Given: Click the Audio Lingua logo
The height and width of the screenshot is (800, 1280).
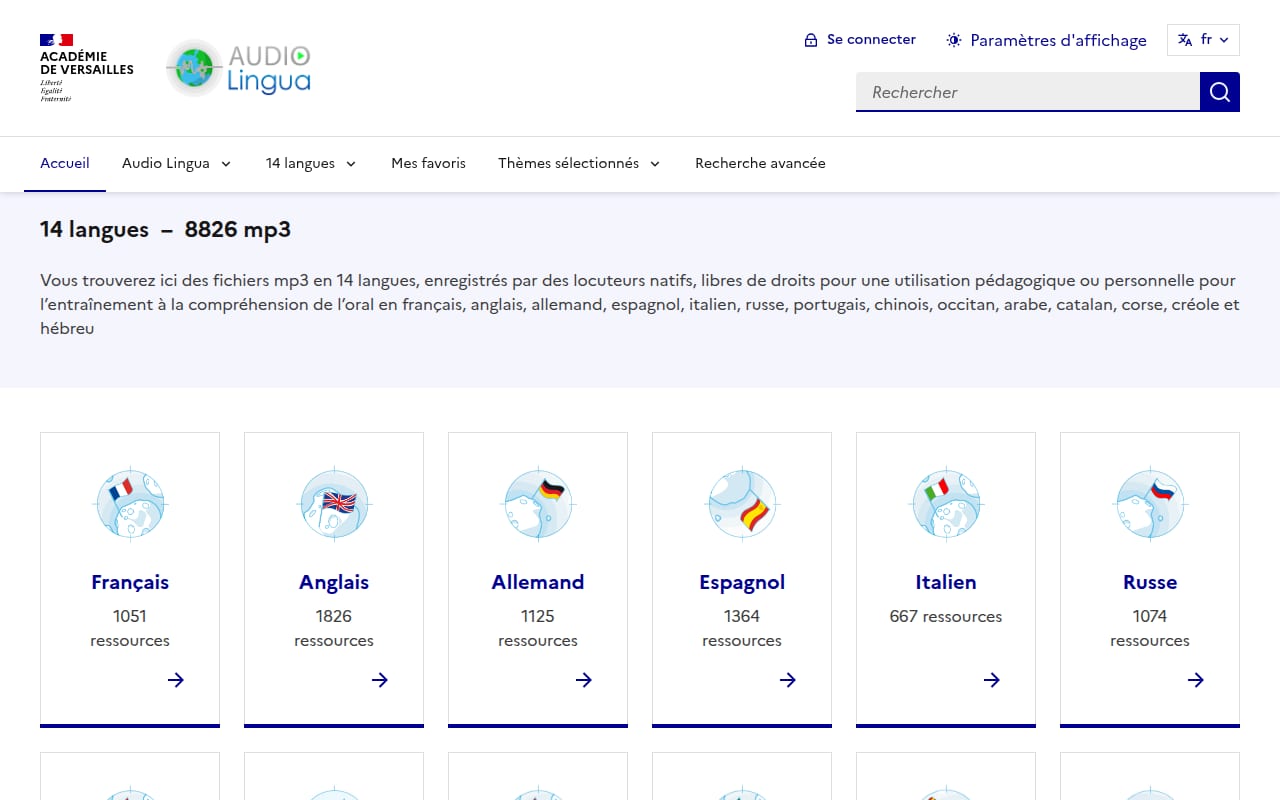Looking at the screenshot, I should click(x=238, y=68).
